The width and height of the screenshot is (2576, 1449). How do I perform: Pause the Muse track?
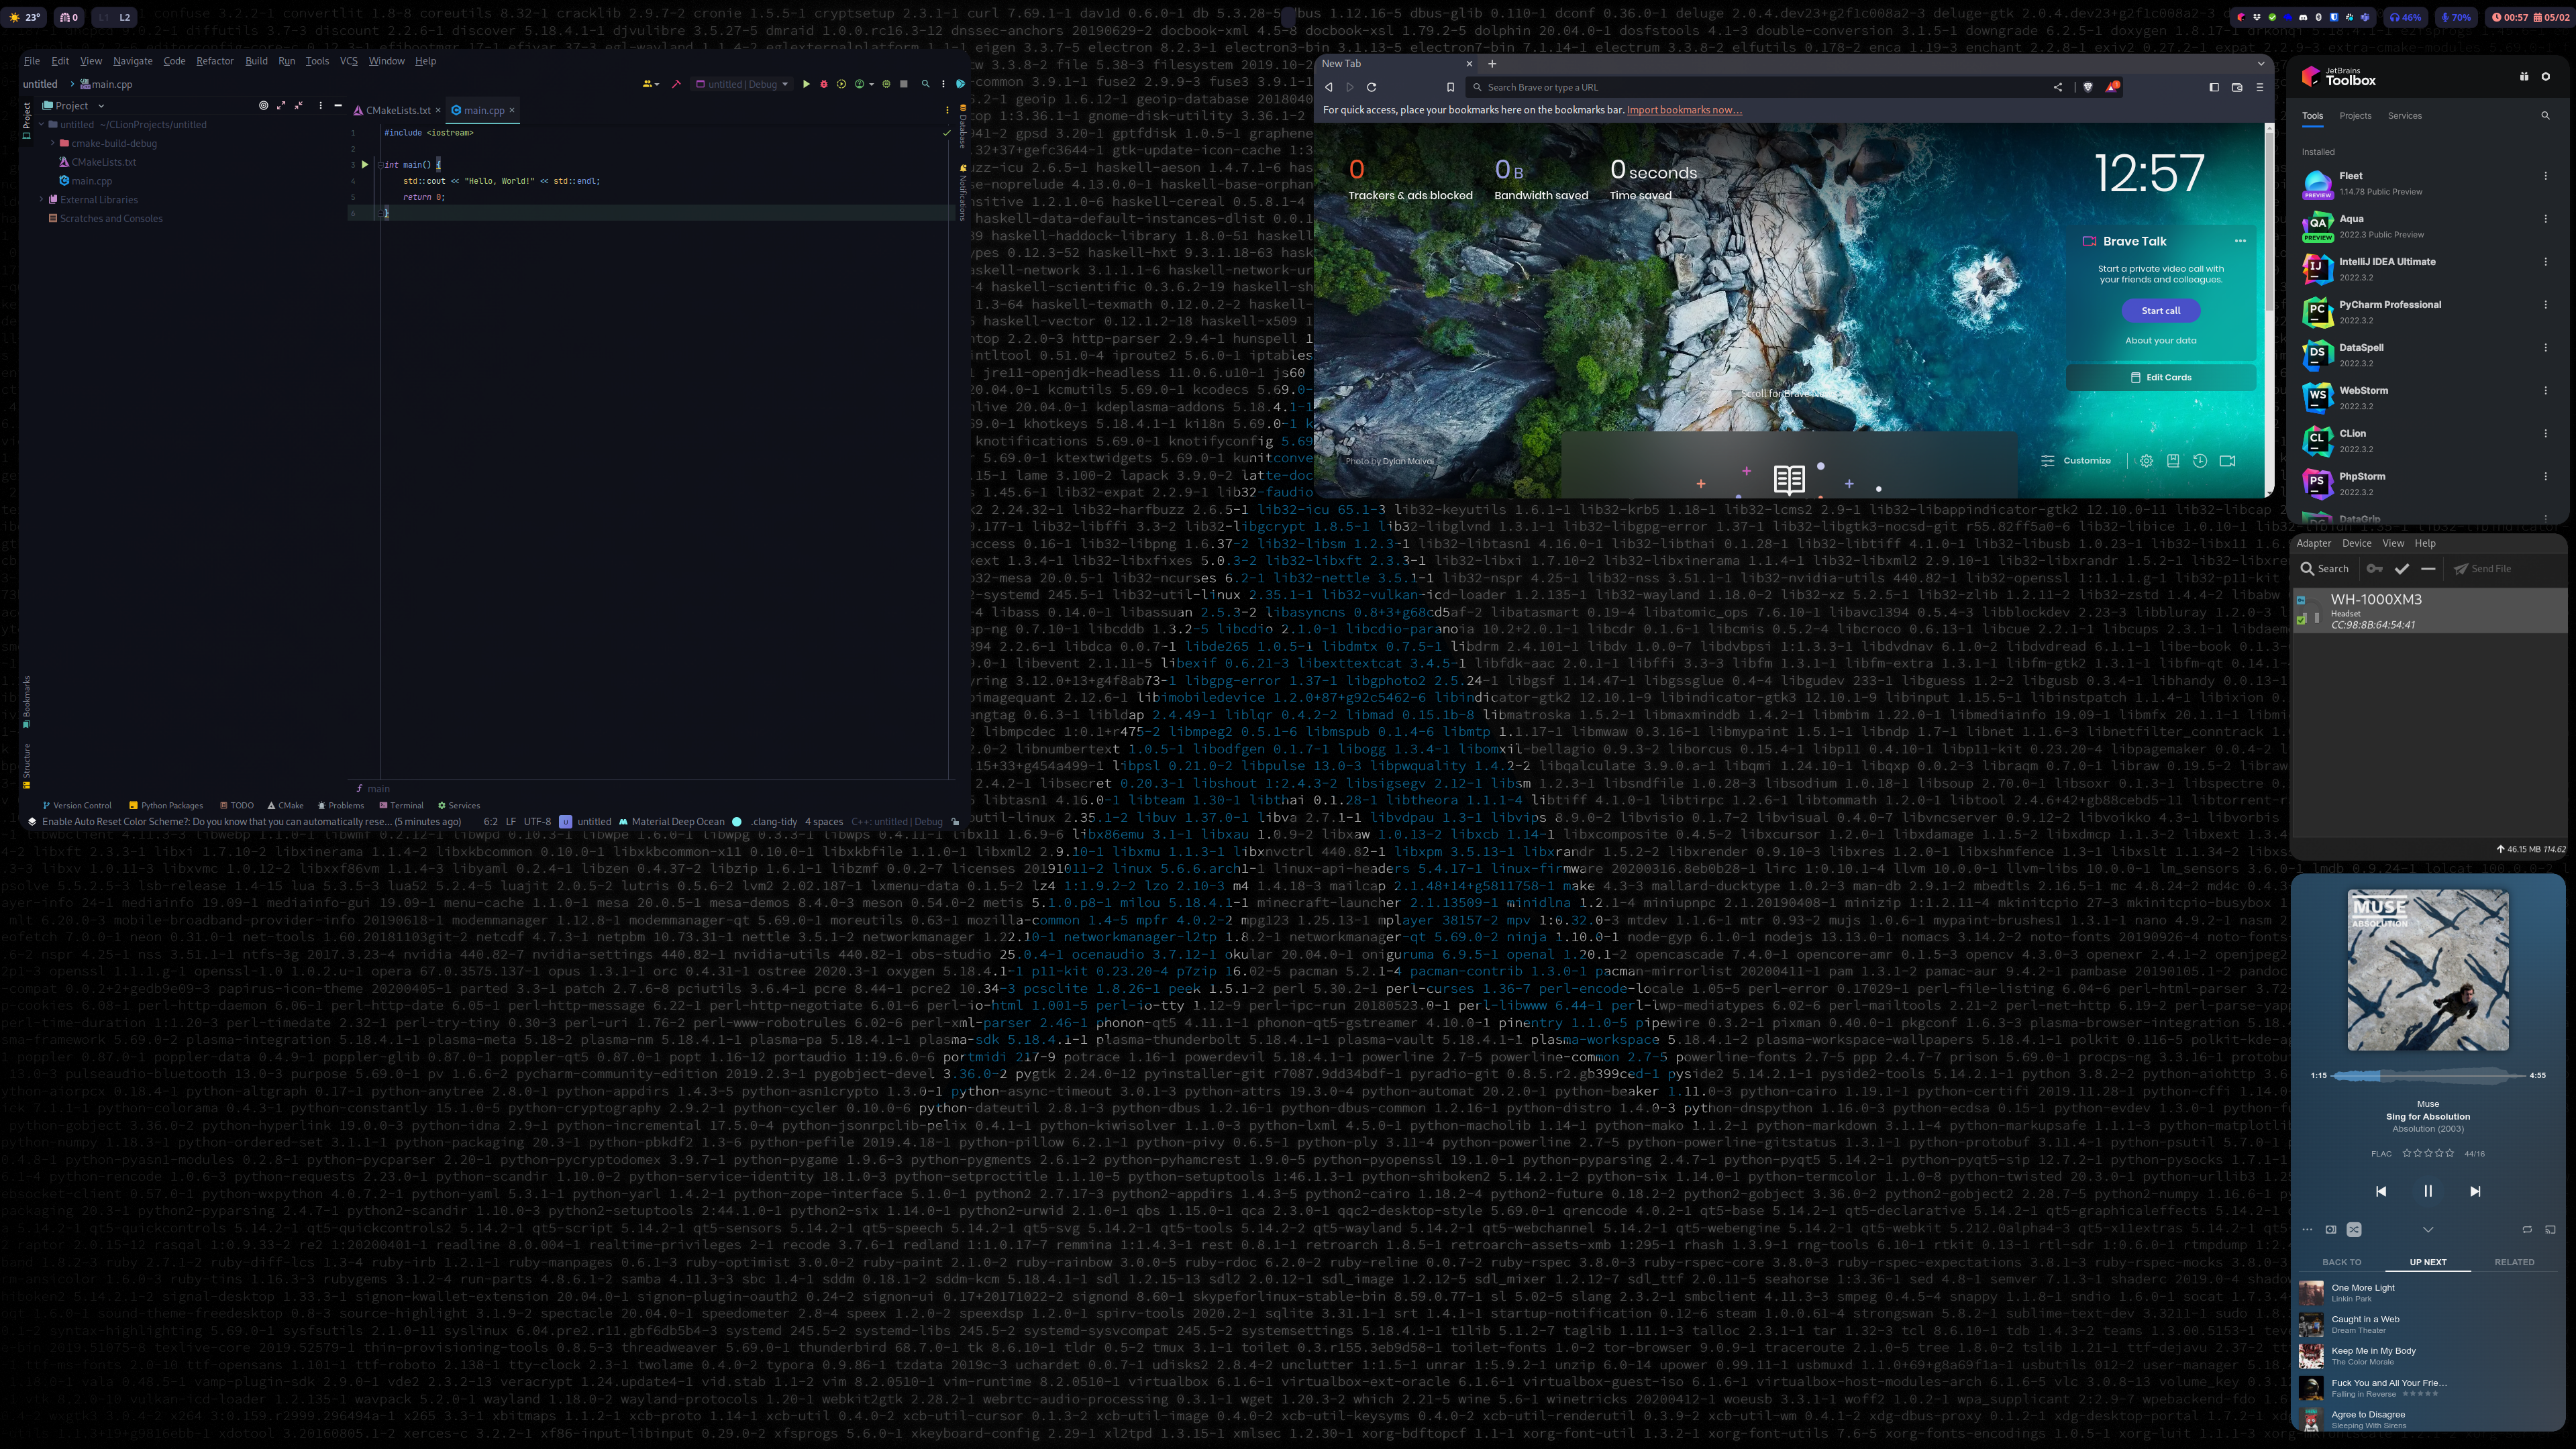coord(2427,1191)
